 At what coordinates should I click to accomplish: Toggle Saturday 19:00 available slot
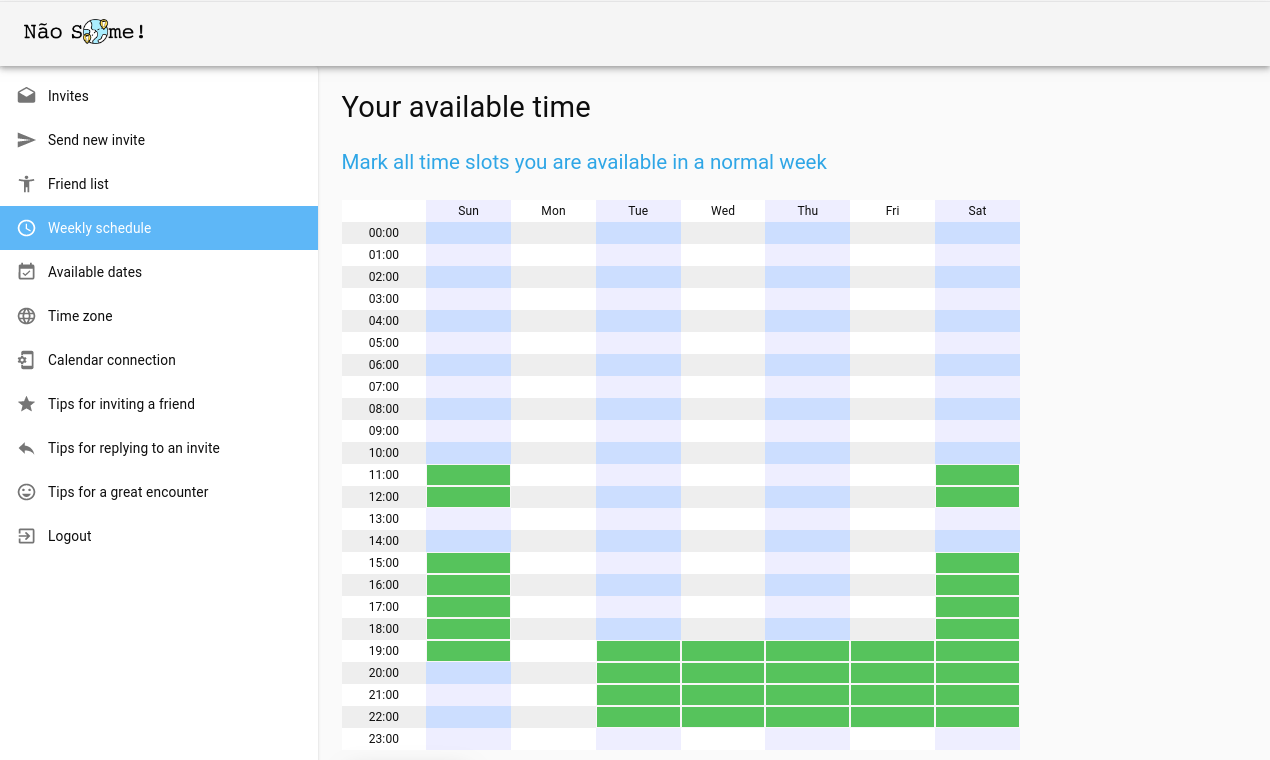(x=977, y=651)
